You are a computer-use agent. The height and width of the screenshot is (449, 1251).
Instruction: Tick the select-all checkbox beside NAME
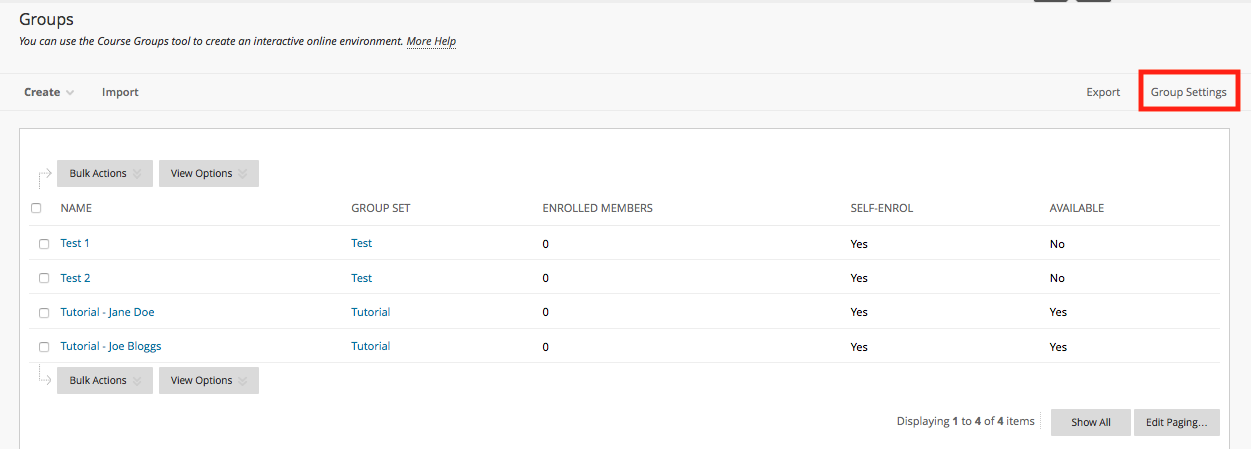click(37, 208)
